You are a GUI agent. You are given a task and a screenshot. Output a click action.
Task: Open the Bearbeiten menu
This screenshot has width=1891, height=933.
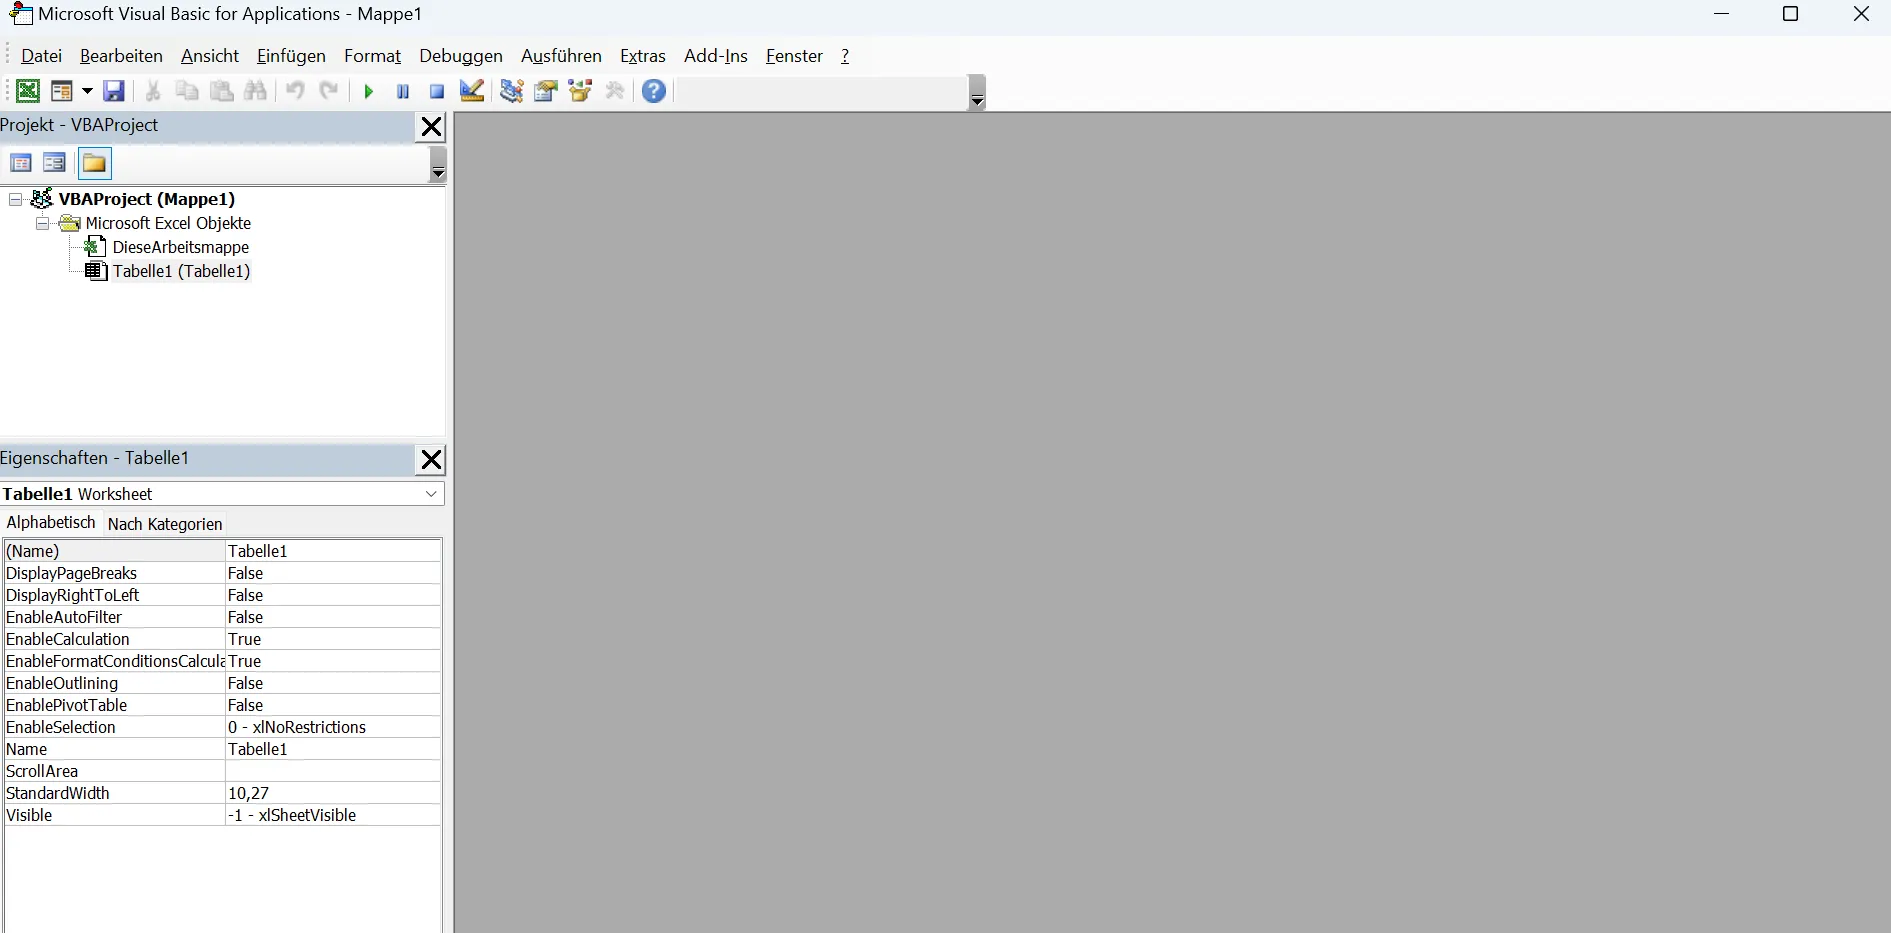coord(121,56)
